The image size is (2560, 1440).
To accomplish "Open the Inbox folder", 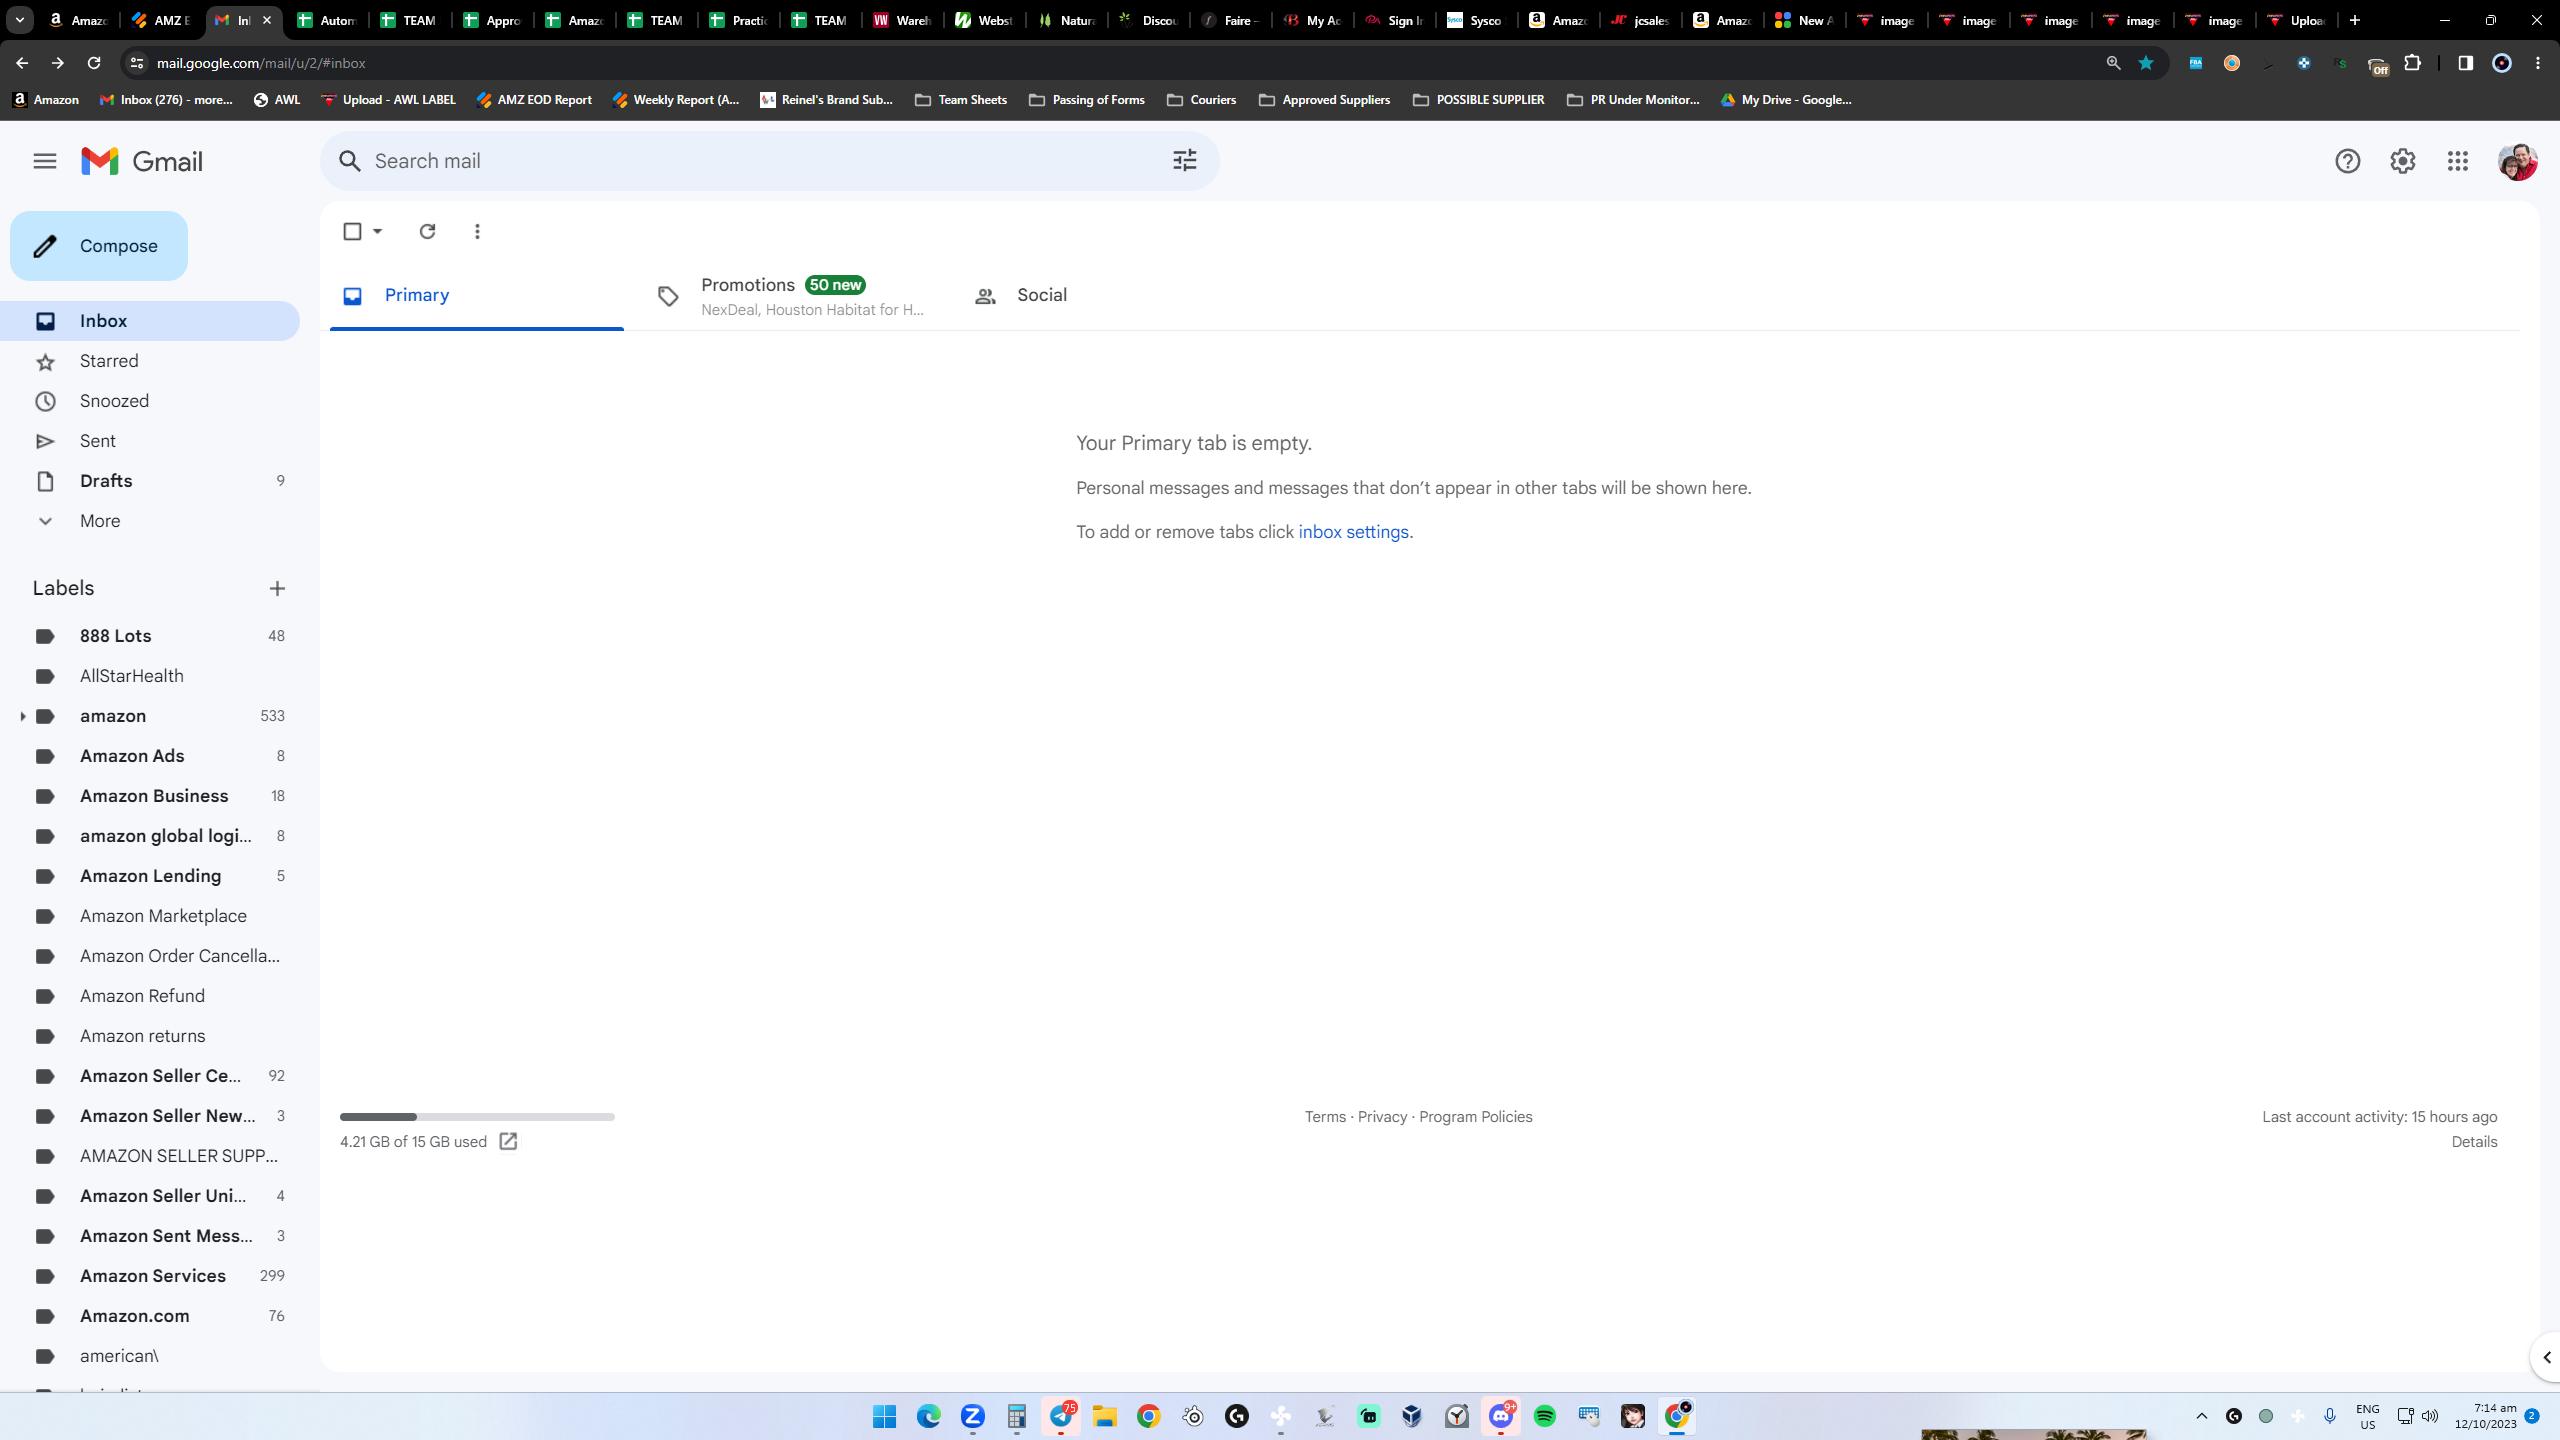I will pyautogui.click(x=150, y=321).
